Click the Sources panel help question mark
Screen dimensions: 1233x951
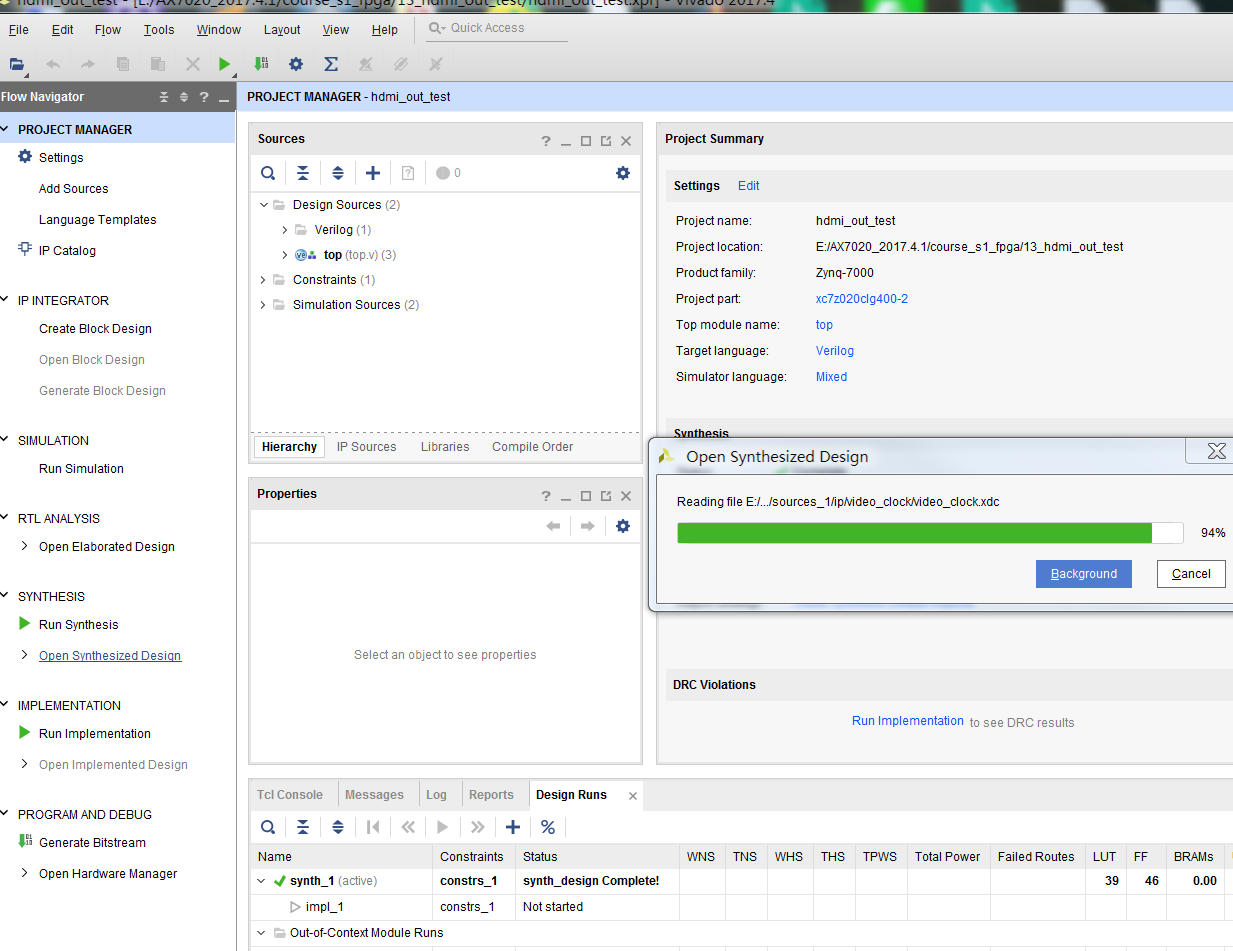pos(546,141)
